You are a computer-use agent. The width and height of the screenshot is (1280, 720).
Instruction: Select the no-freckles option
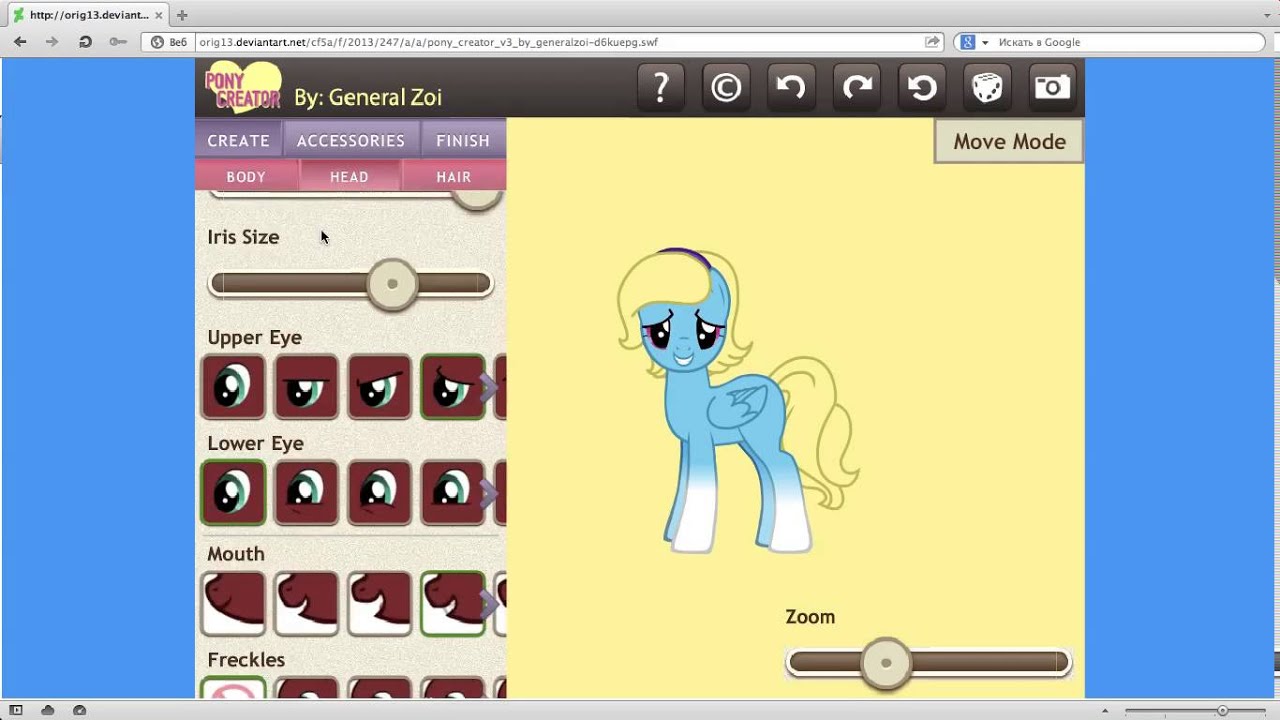coord(233,688)
